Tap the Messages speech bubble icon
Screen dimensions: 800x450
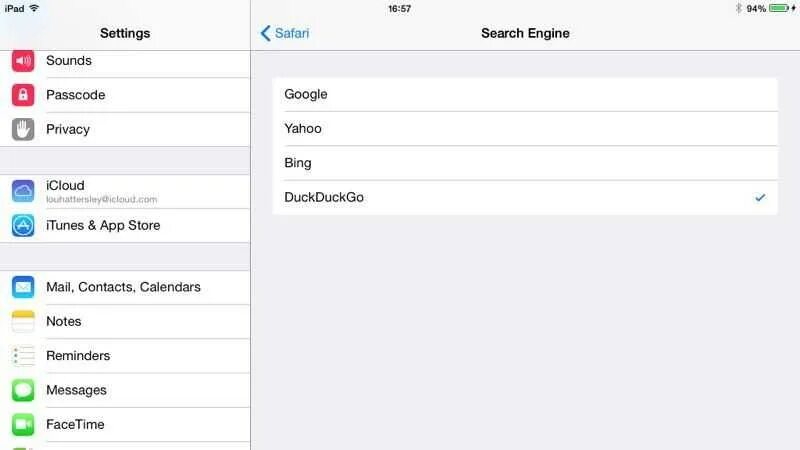pyautogui.click(x=23, y=390)
